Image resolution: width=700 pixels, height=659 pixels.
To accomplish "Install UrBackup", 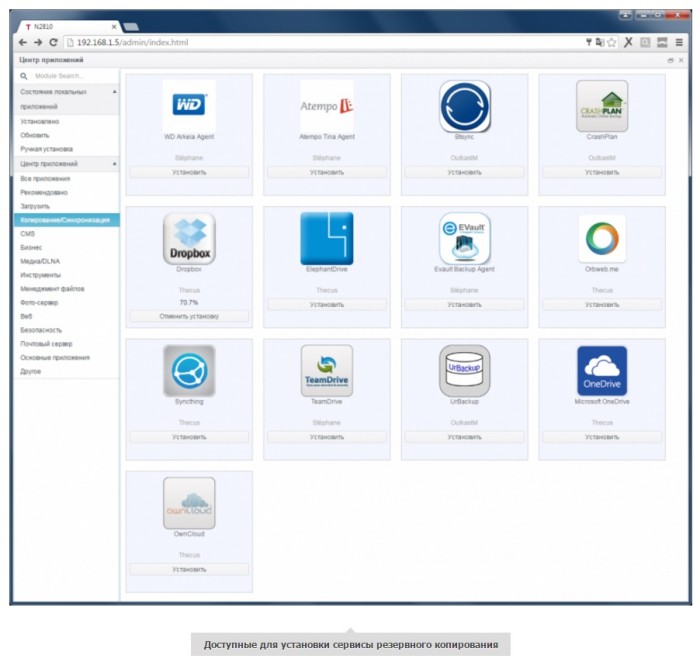I will pyautogui.click(x=465, y=437).
